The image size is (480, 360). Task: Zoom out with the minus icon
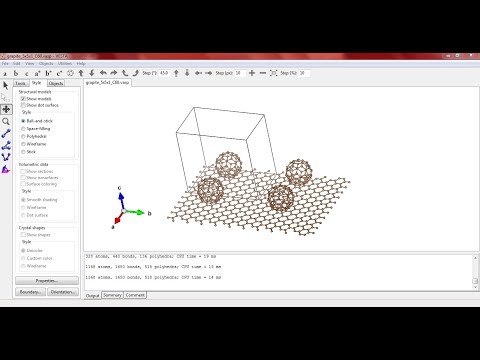pyautogui.click(x=263, y=73)
